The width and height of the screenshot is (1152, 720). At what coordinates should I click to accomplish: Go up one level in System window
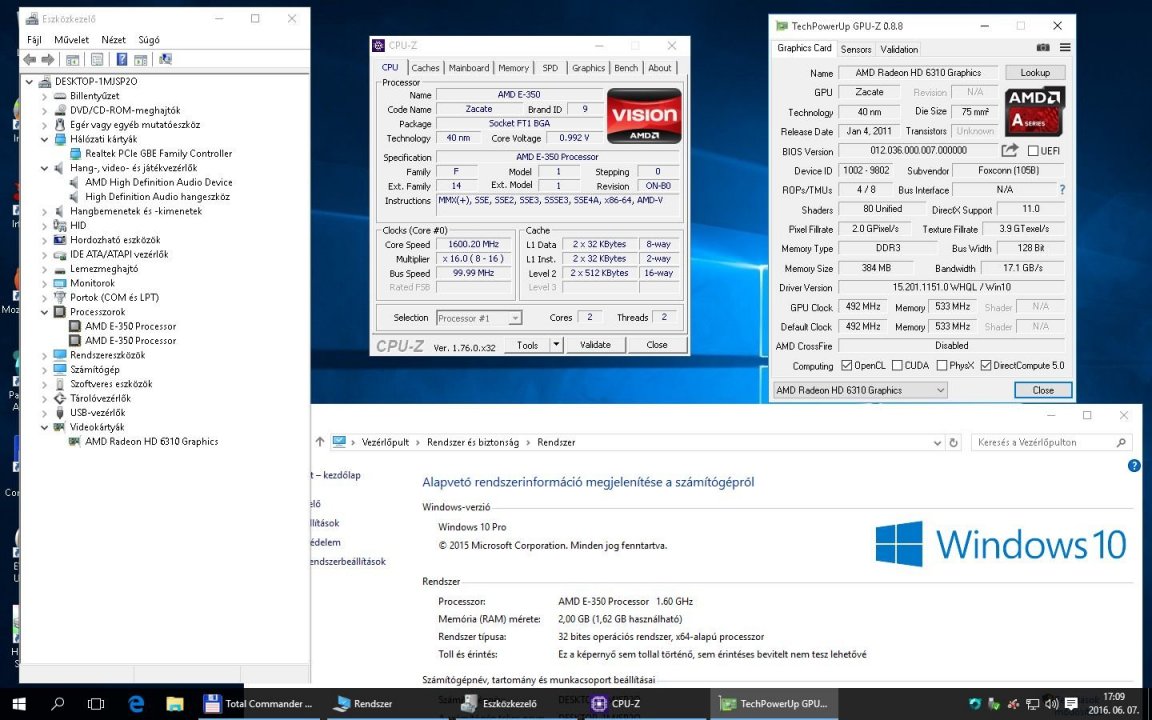tap(320, 442)
